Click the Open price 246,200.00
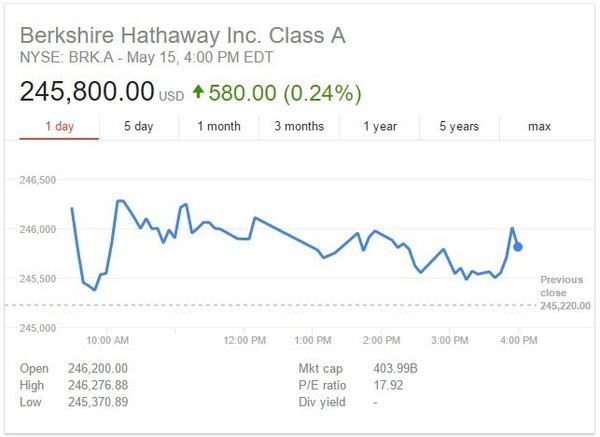 (98, 367)
